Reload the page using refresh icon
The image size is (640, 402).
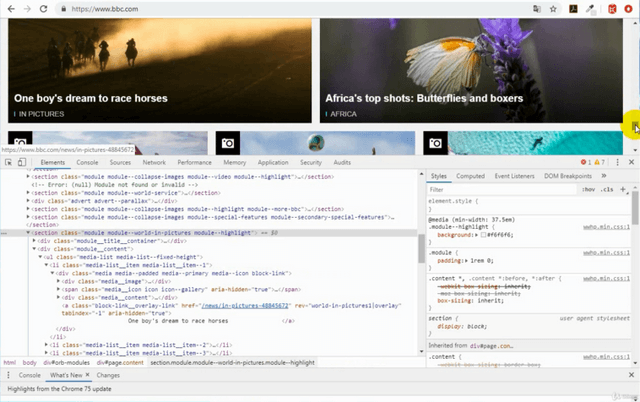[45, 9]
